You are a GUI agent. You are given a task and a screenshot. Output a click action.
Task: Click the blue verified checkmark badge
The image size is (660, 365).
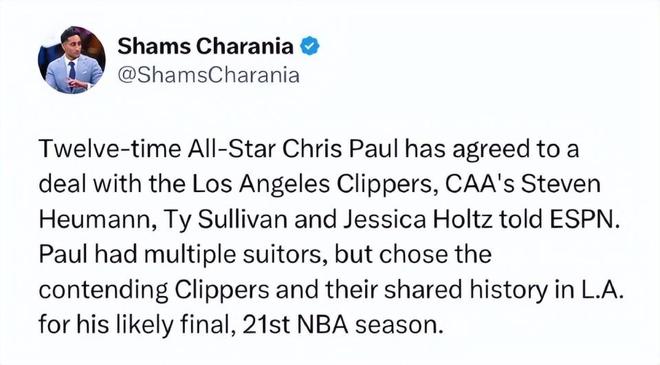click(309, 46)
